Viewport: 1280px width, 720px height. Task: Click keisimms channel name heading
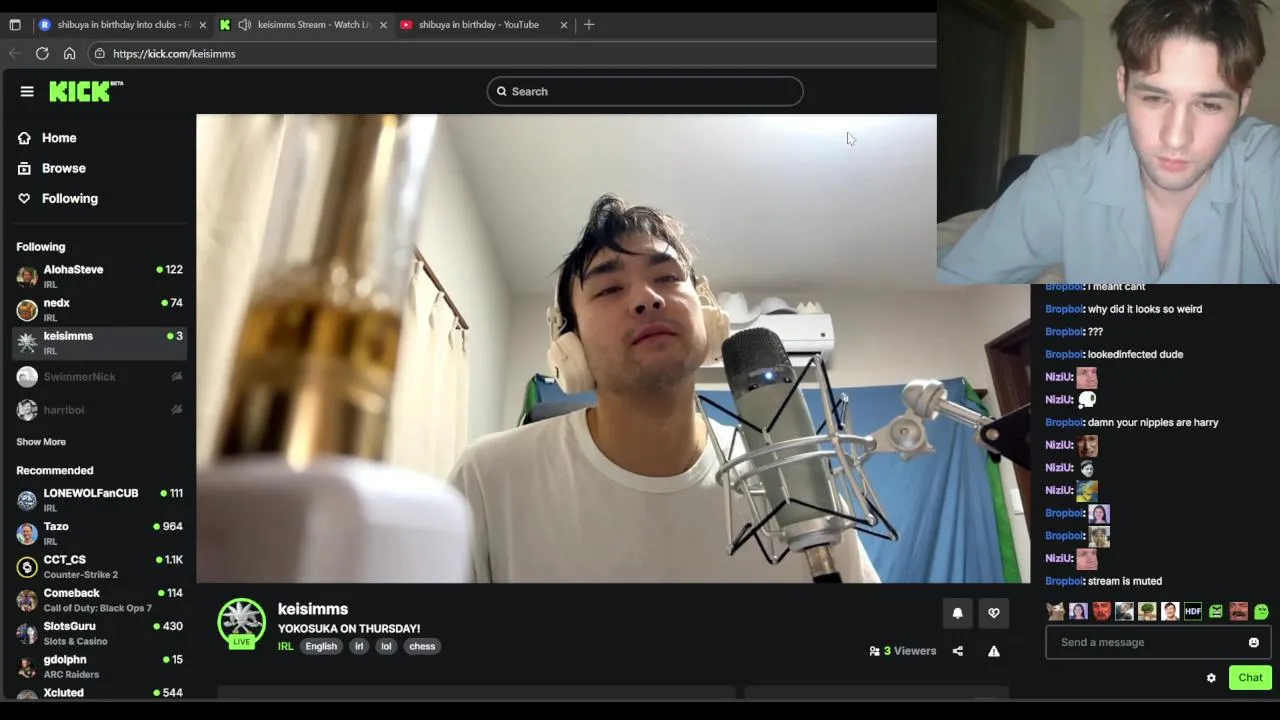(313, 609)
